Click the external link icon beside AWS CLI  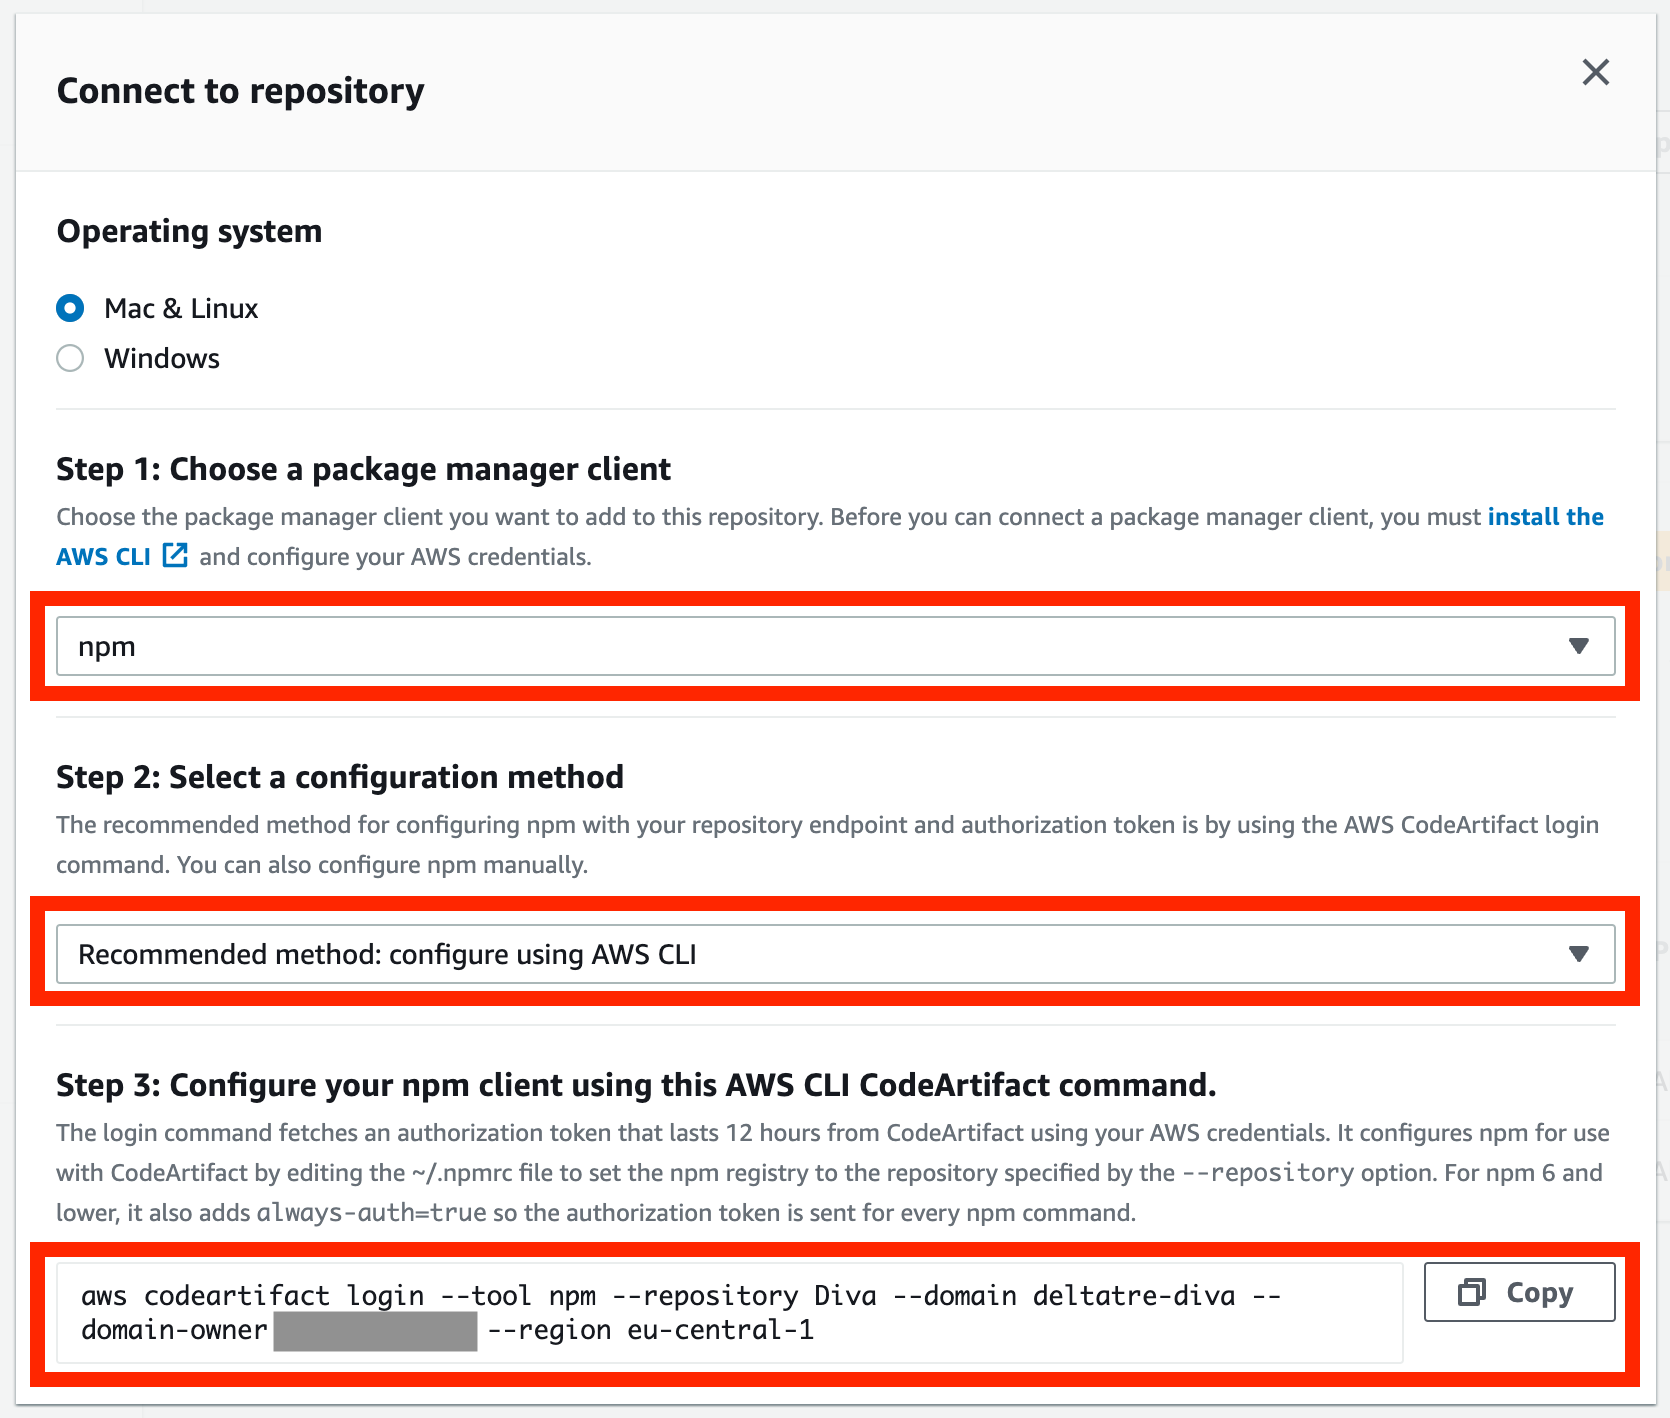(x=175, y=555)
